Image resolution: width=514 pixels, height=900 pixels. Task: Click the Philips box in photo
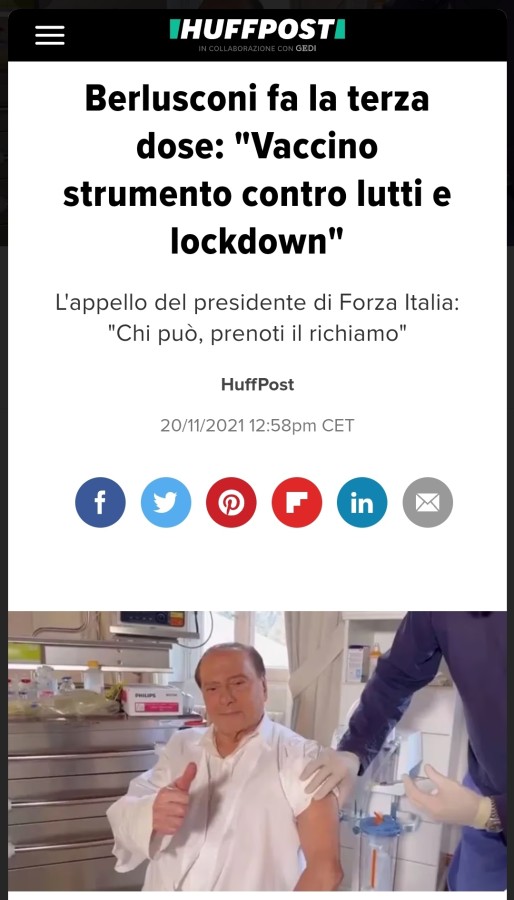coord(151,700)
